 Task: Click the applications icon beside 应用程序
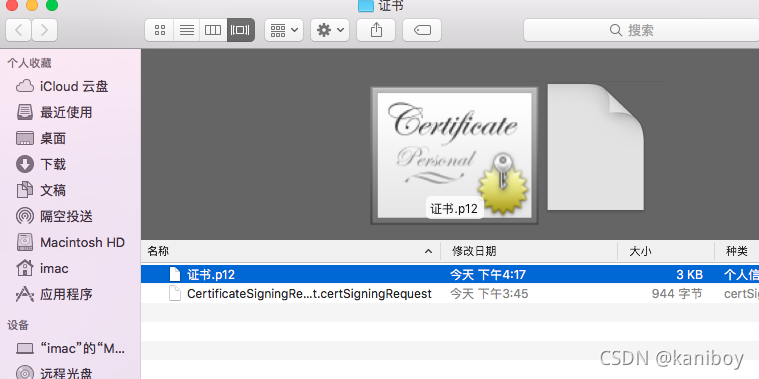tap(25, 294)
